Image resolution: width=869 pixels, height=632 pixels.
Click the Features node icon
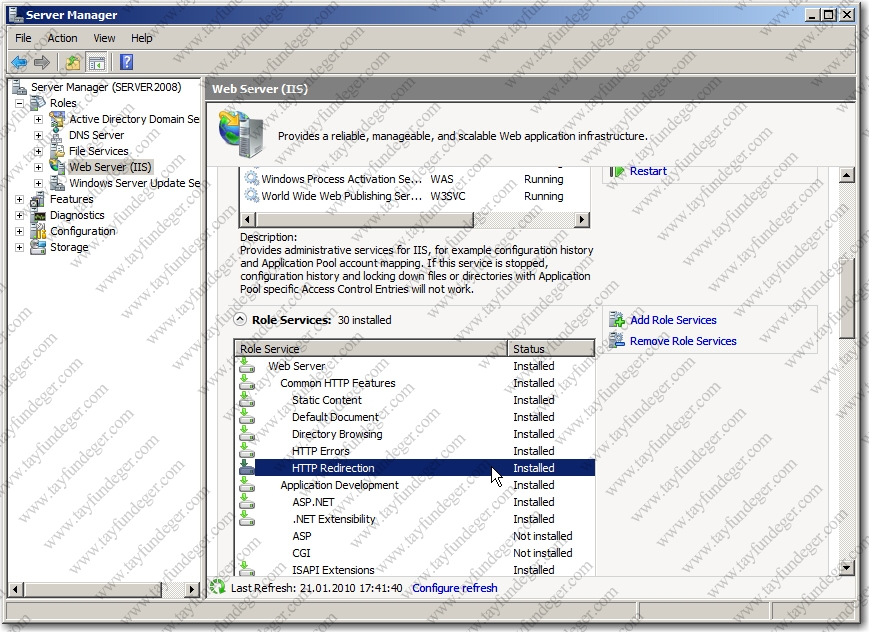[38, 199]
